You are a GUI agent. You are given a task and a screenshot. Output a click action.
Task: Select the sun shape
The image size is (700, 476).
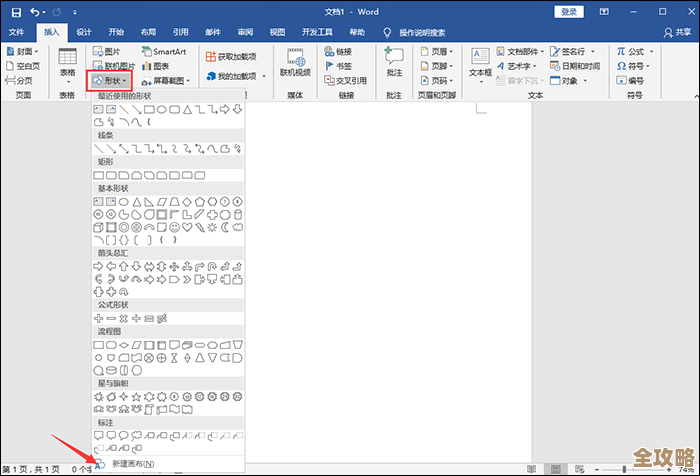tap(213, 226)
